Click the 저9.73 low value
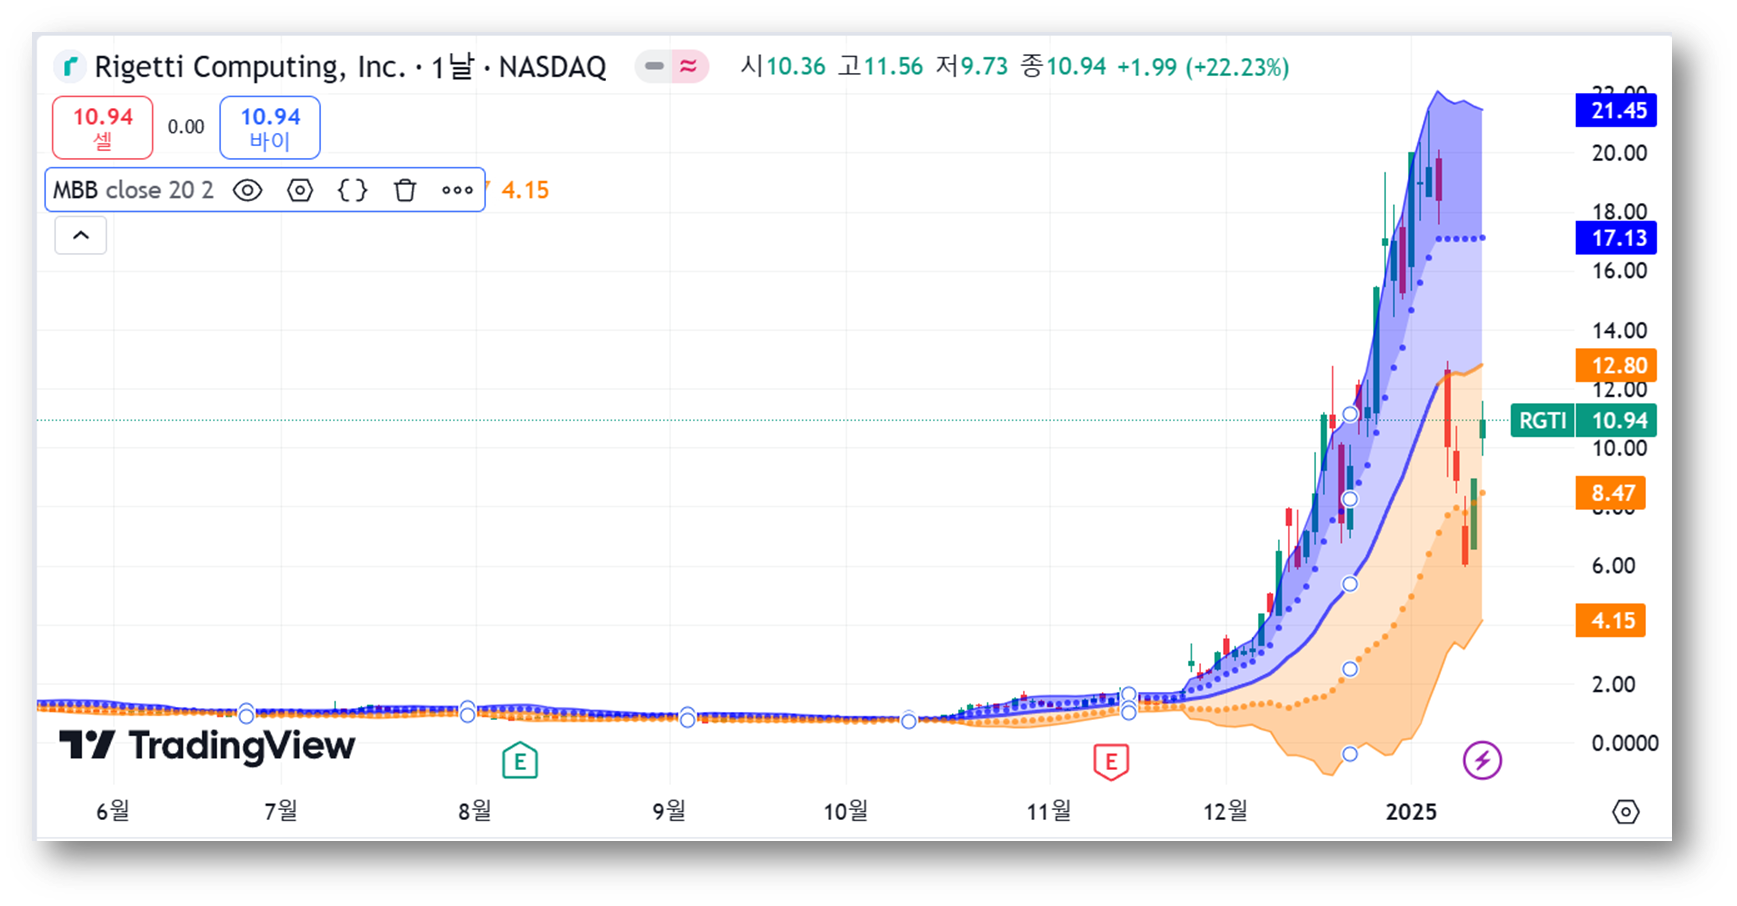The width and height of the screenshot is (1737, 906). 972,67
